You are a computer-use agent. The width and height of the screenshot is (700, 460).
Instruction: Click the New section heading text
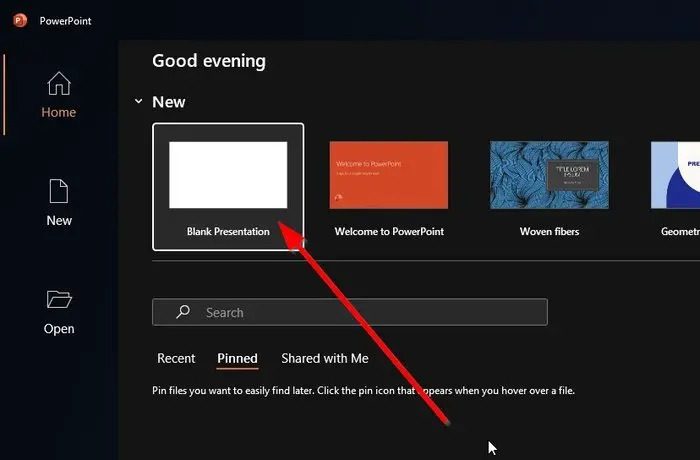point(169,102)
